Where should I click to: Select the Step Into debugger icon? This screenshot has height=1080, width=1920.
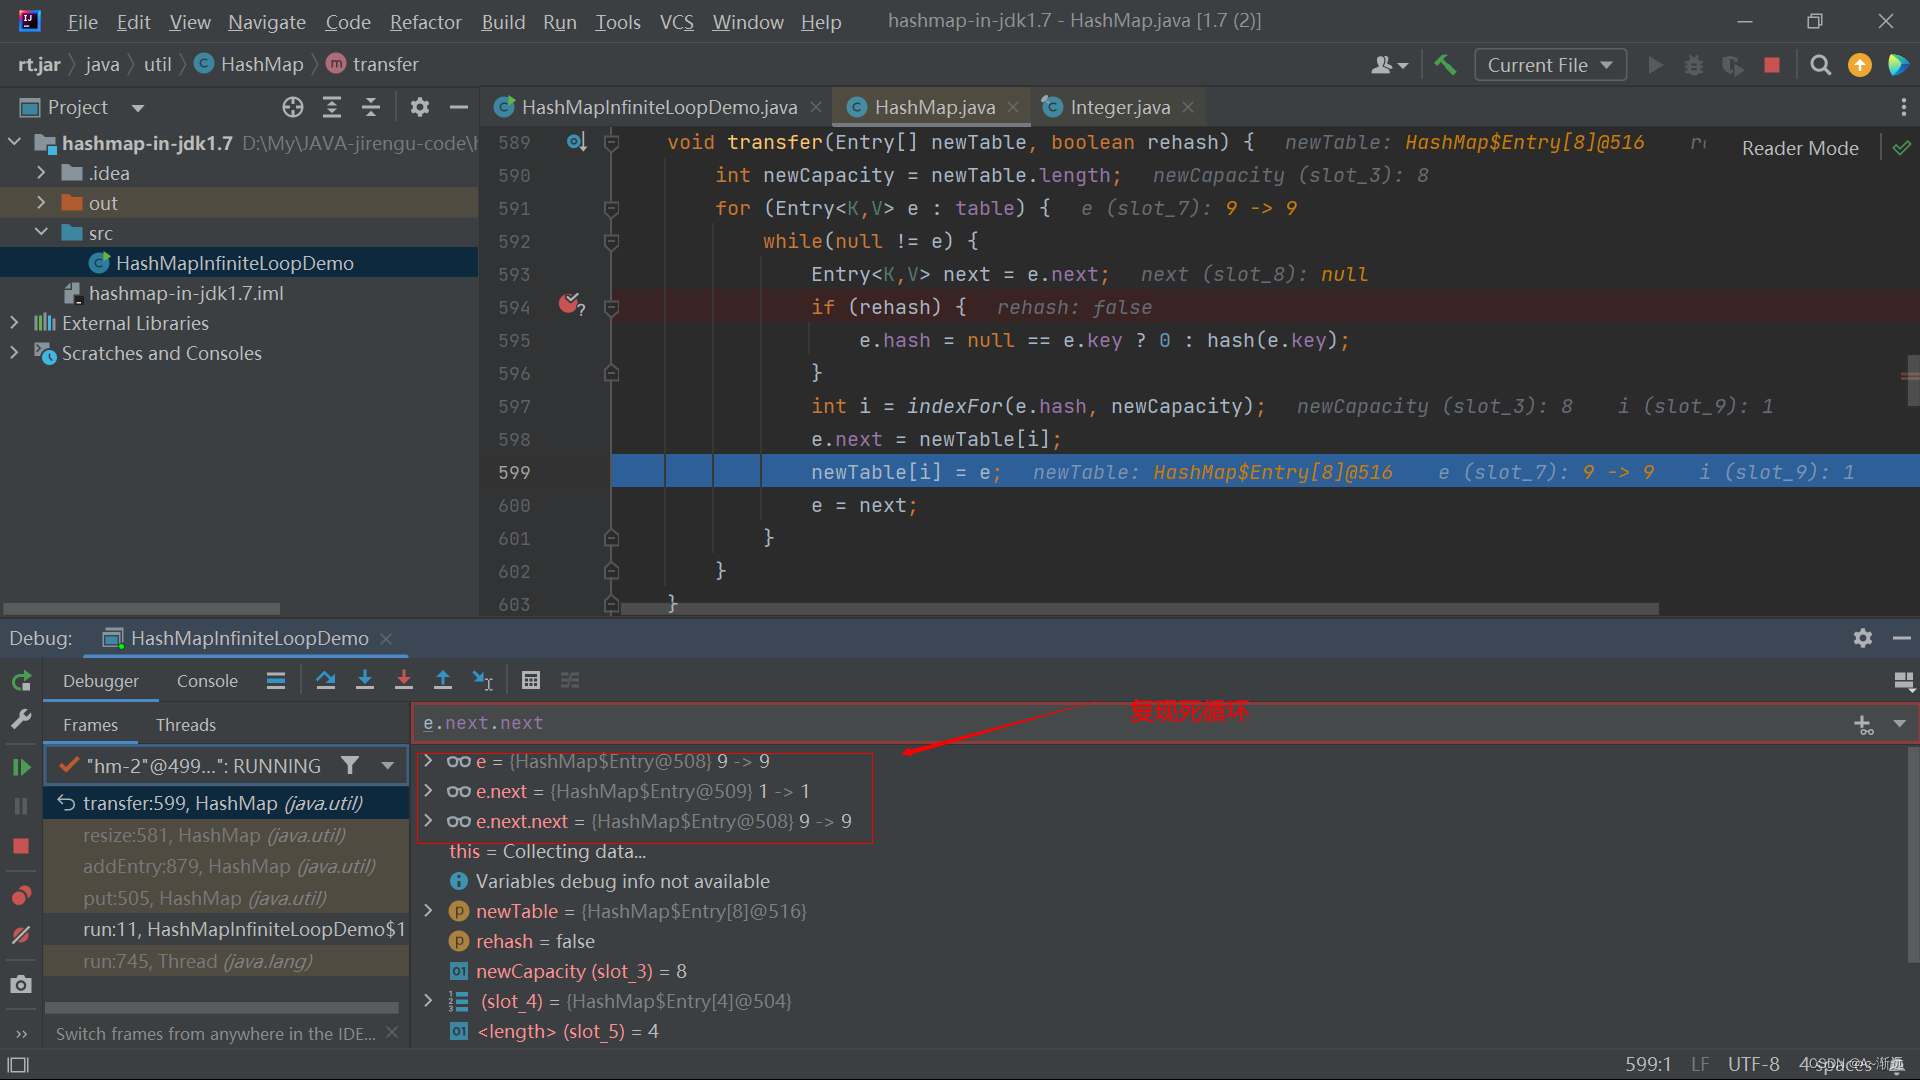(x=364, y=680)
